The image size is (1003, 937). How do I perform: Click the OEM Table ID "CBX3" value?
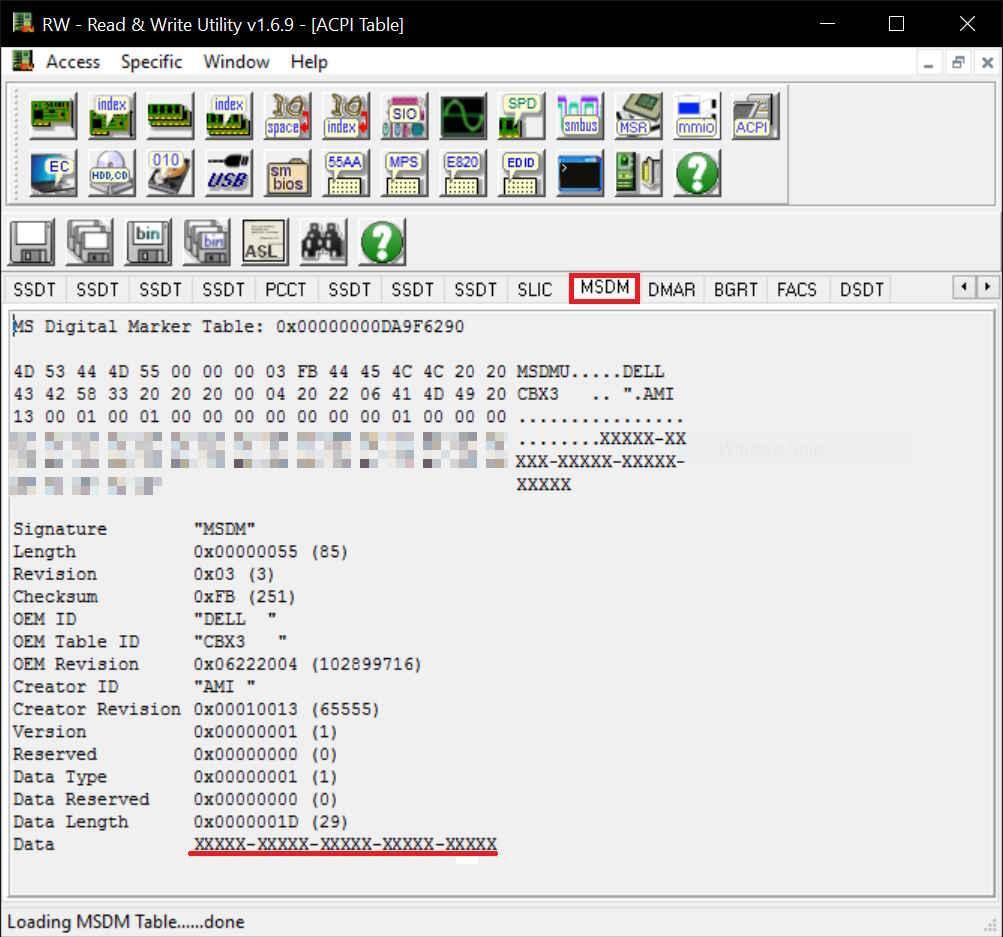pos(240,642)
